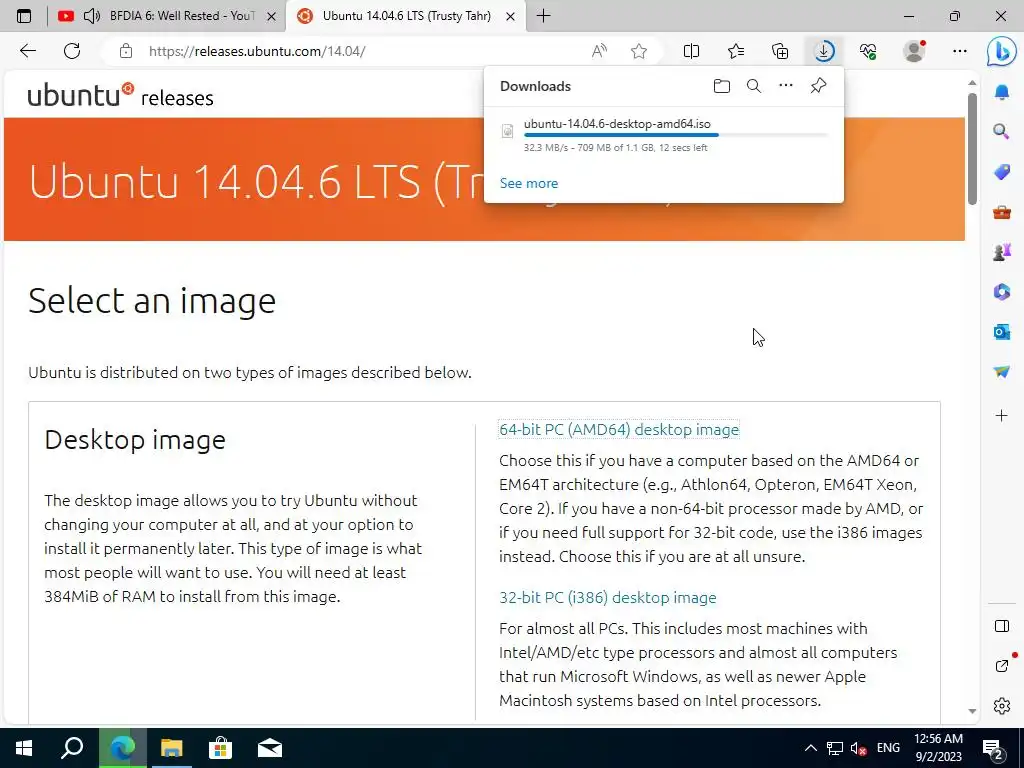1024x768 pixels.
Task: Add this page to favorites star
Action: coord(639,51)
